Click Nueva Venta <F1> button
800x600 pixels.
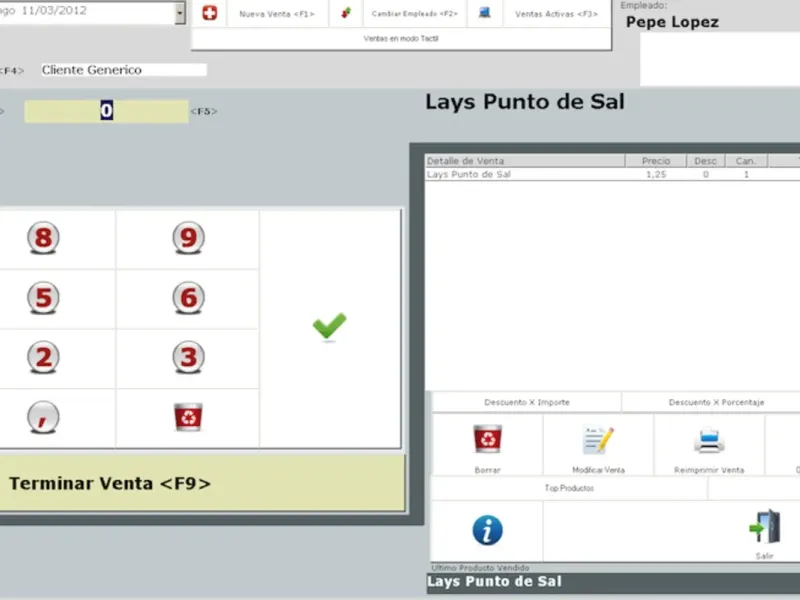tap(277, 14)
